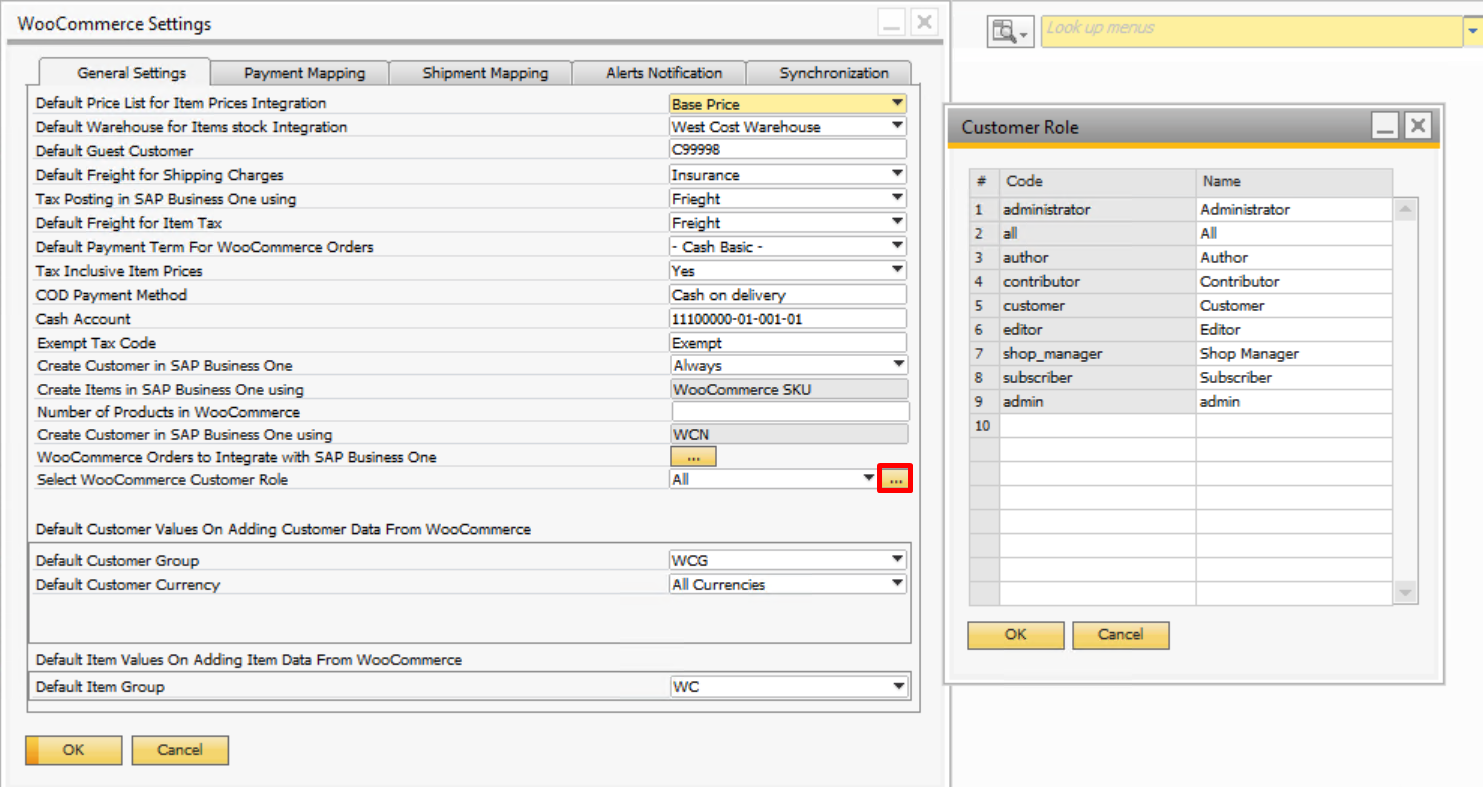The width and height of the screenshot is (1483, 787).
Task: Select the contributor code cell
Action: 1097,282
